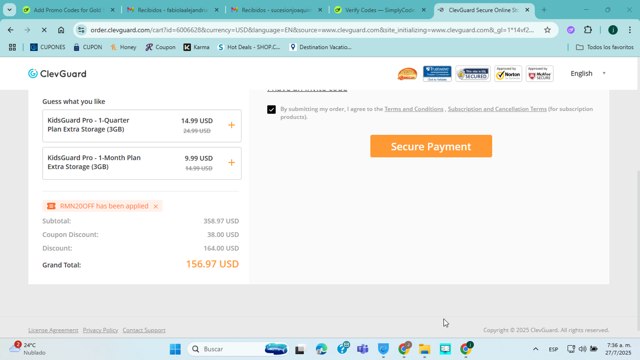Open Todos los favoritos folder
The height and width of the screenshot is (360, 640).
[x=604, y=47]
